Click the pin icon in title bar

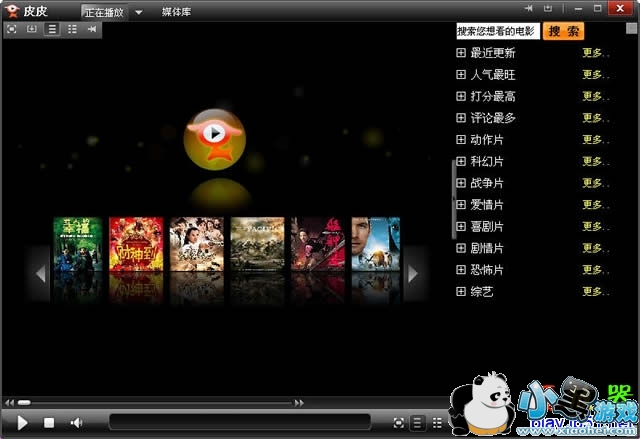coord(529,8)
